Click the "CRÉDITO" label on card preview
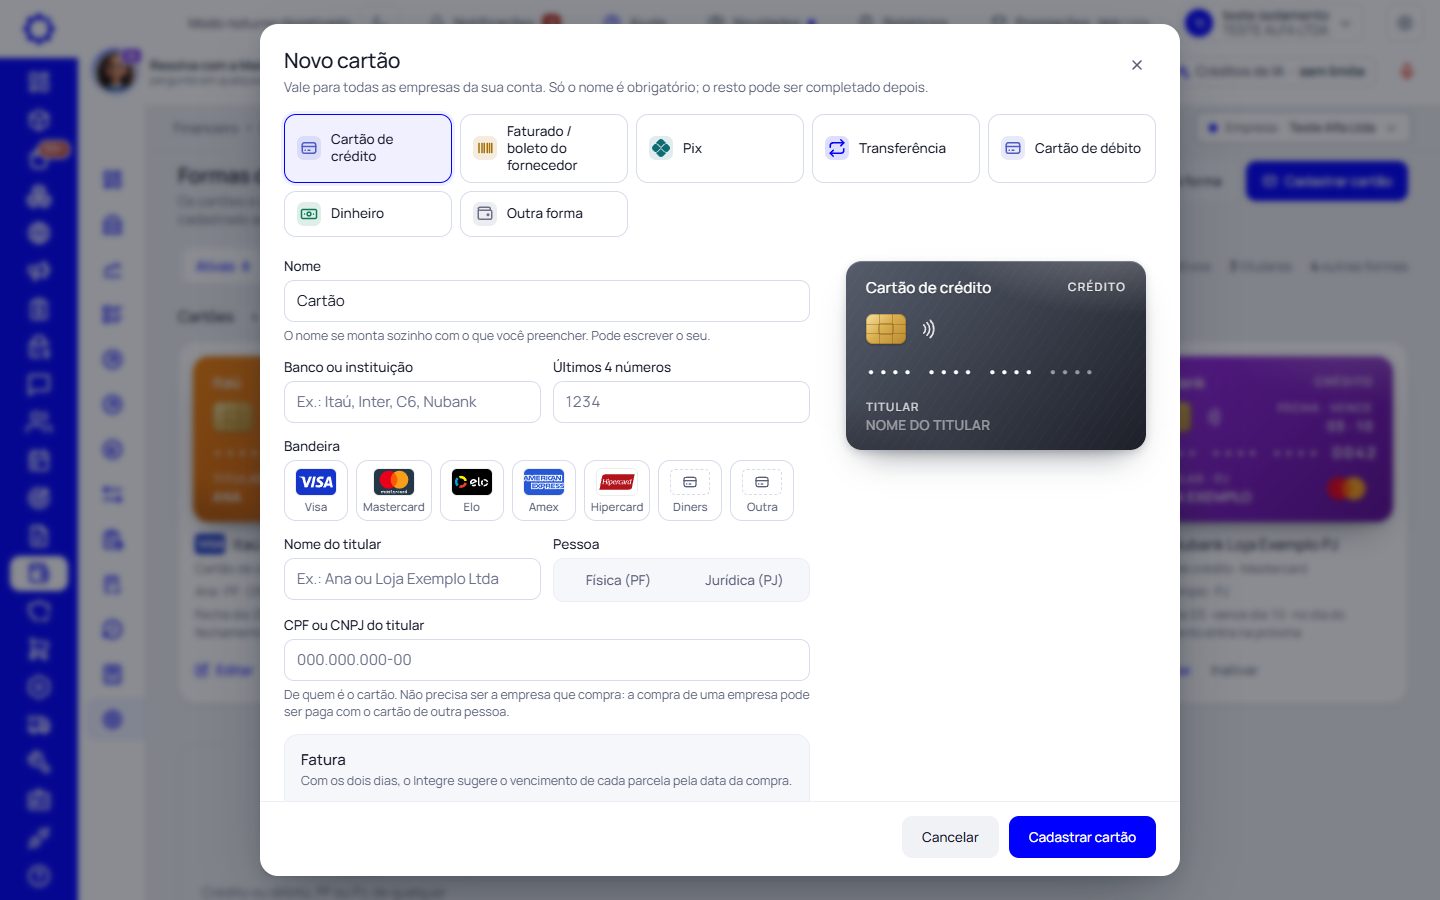 point(1096,287)
